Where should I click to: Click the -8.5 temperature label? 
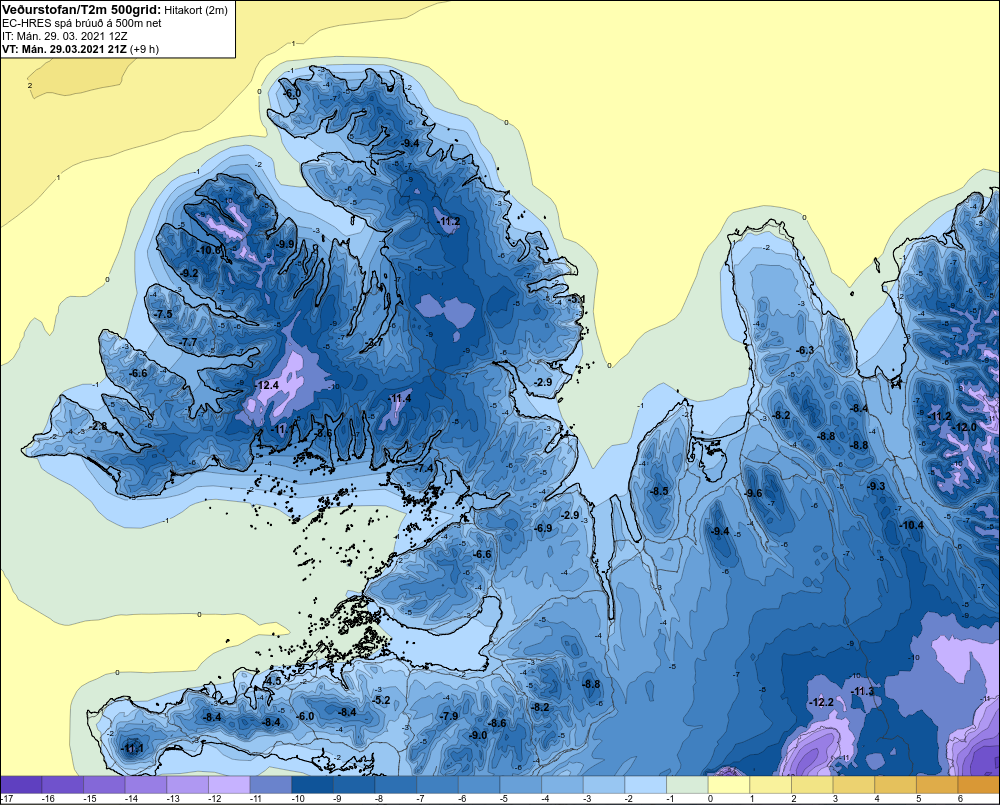pyautogui.click(x=659, y=491)
